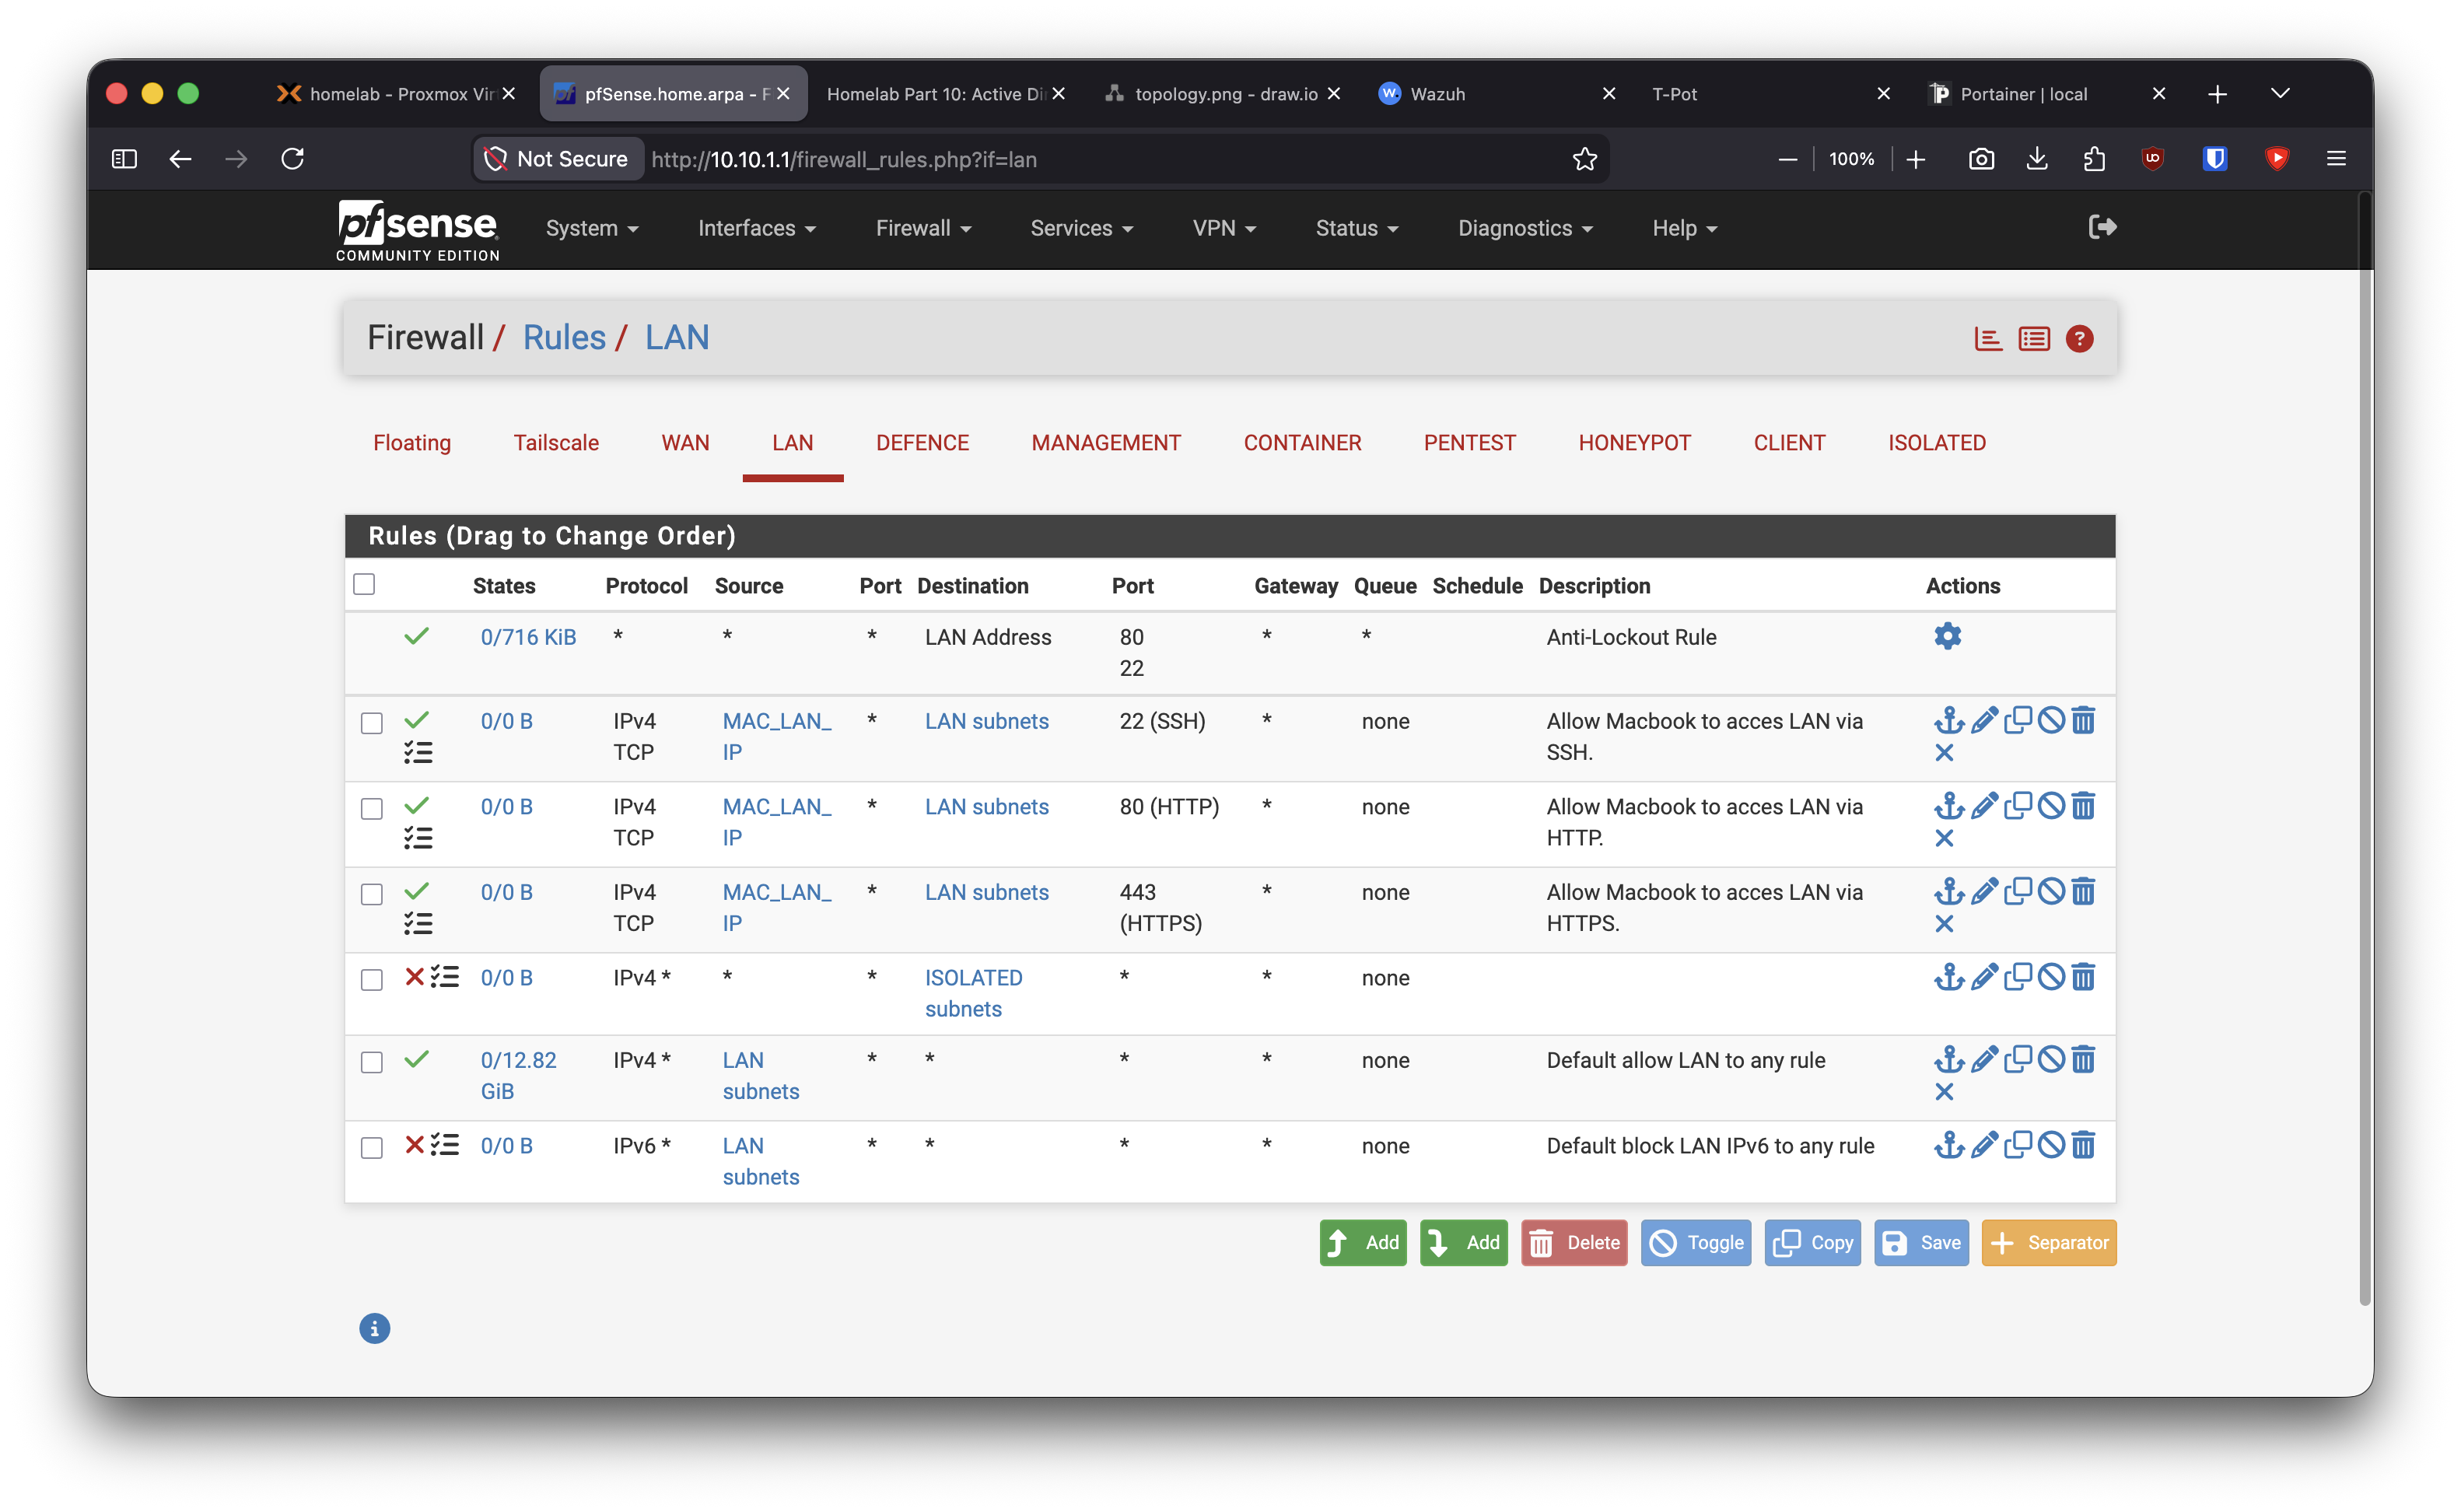Screen dimensions: 2461x1512
Task: Open the Rules breadcrumb link
Action: tap(564, 337)
